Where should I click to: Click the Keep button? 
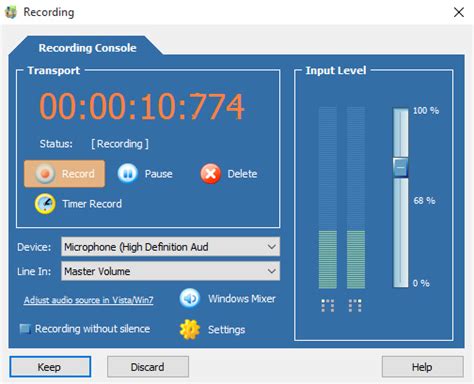50,367
